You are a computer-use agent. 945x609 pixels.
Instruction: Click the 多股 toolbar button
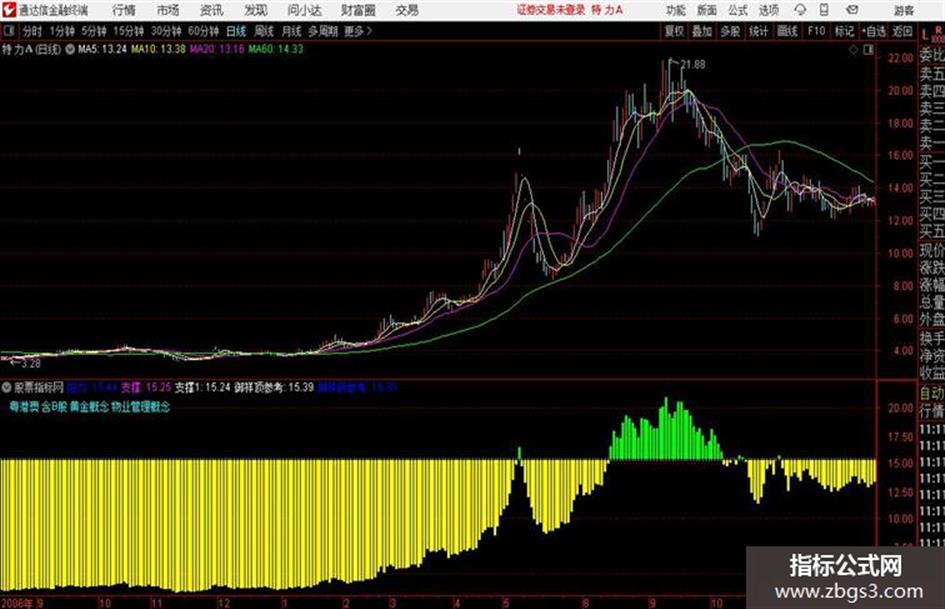(x=730, y=31)
